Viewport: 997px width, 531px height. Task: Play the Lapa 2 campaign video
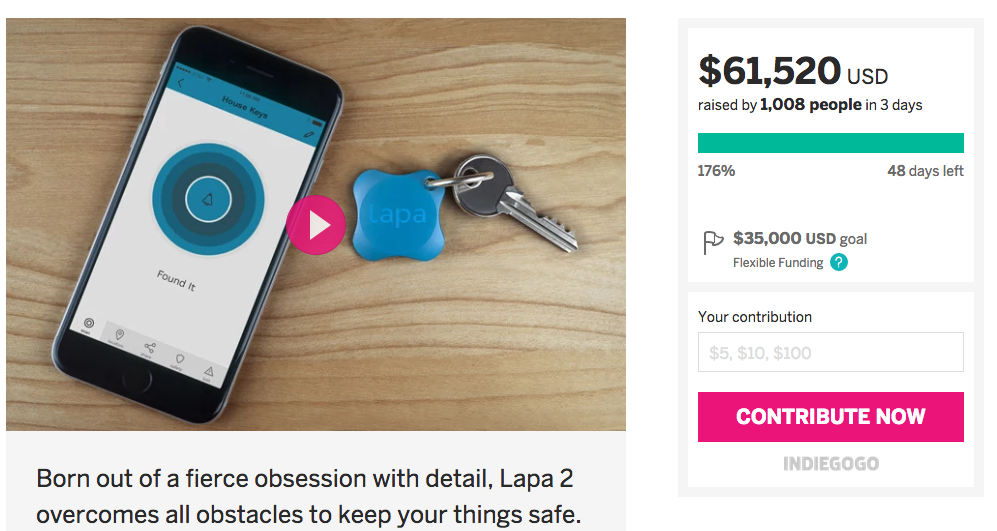315,224
